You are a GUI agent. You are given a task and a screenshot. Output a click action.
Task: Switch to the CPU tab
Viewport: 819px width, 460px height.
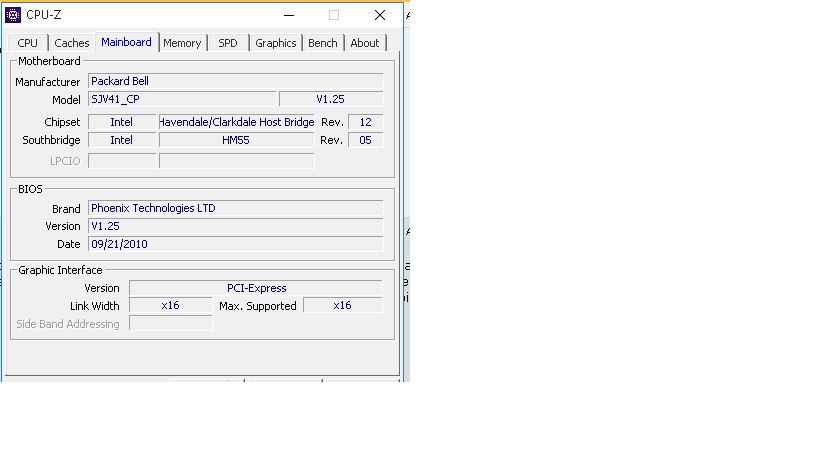click(x=28, y=43)
